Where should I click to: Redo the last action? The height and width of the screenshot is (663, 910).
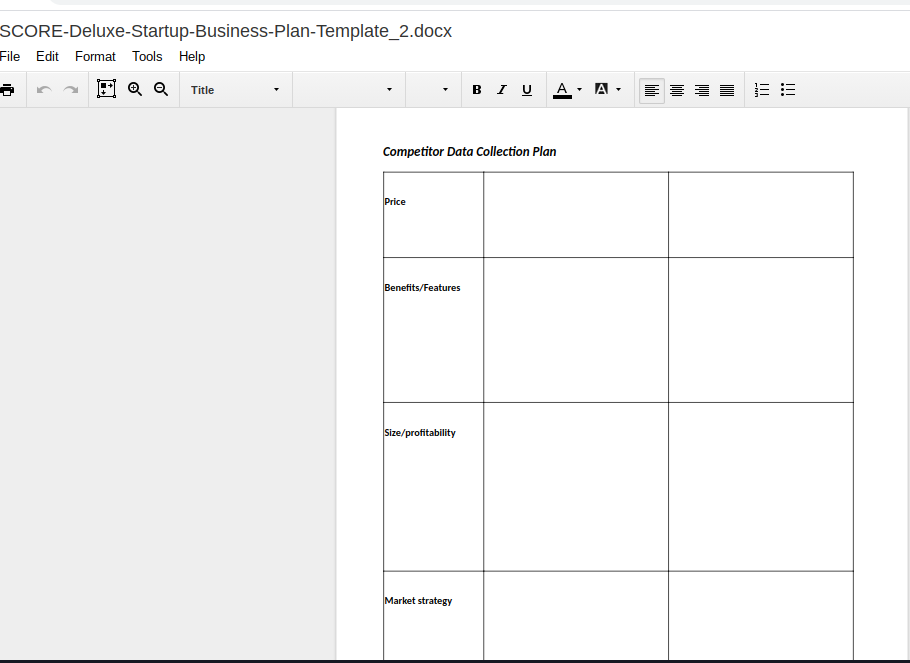coord(69,89)
